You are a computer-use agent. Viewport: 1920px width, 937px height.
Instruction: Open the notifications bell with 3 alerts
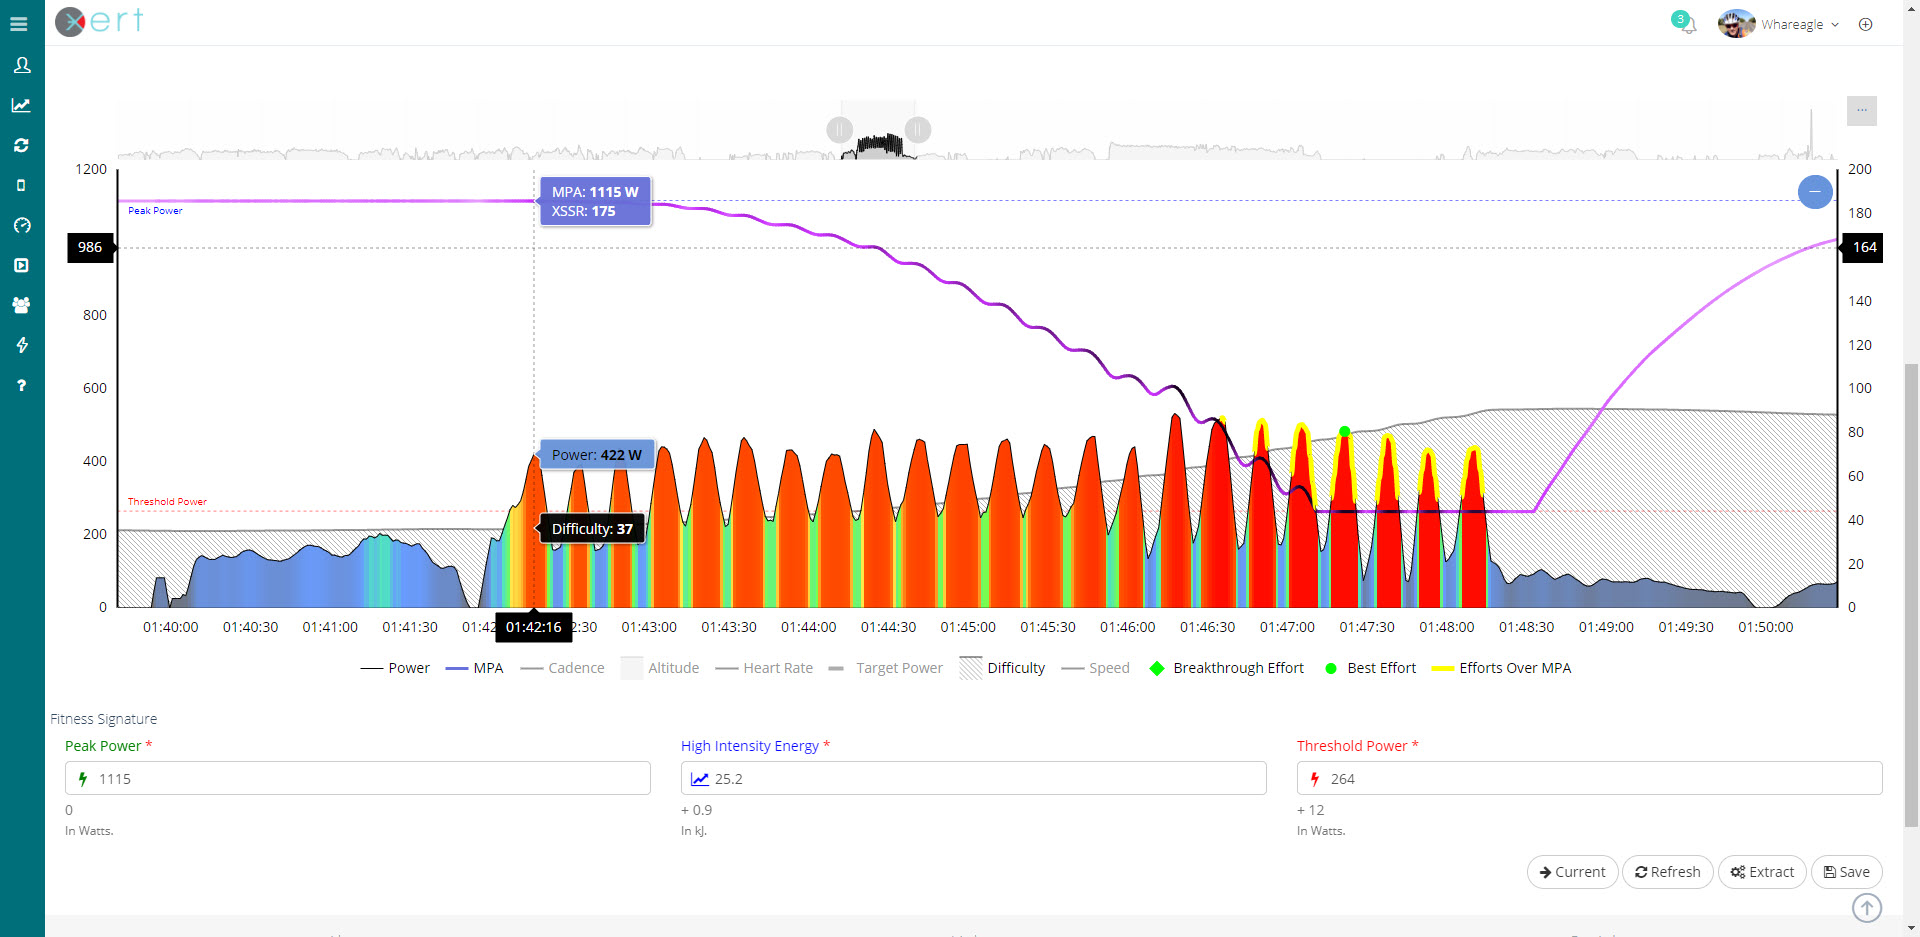[1686, 24]
